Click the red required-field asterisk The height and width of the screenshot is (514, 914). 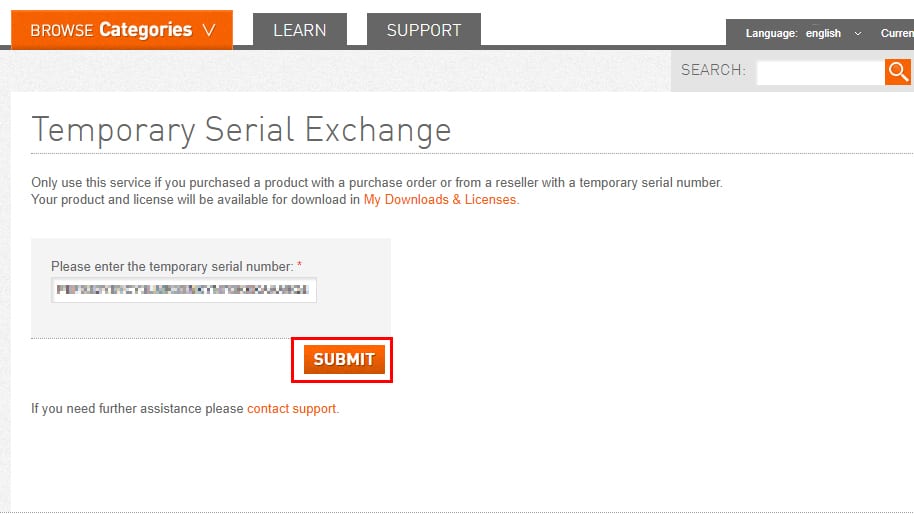pos(299,267)
